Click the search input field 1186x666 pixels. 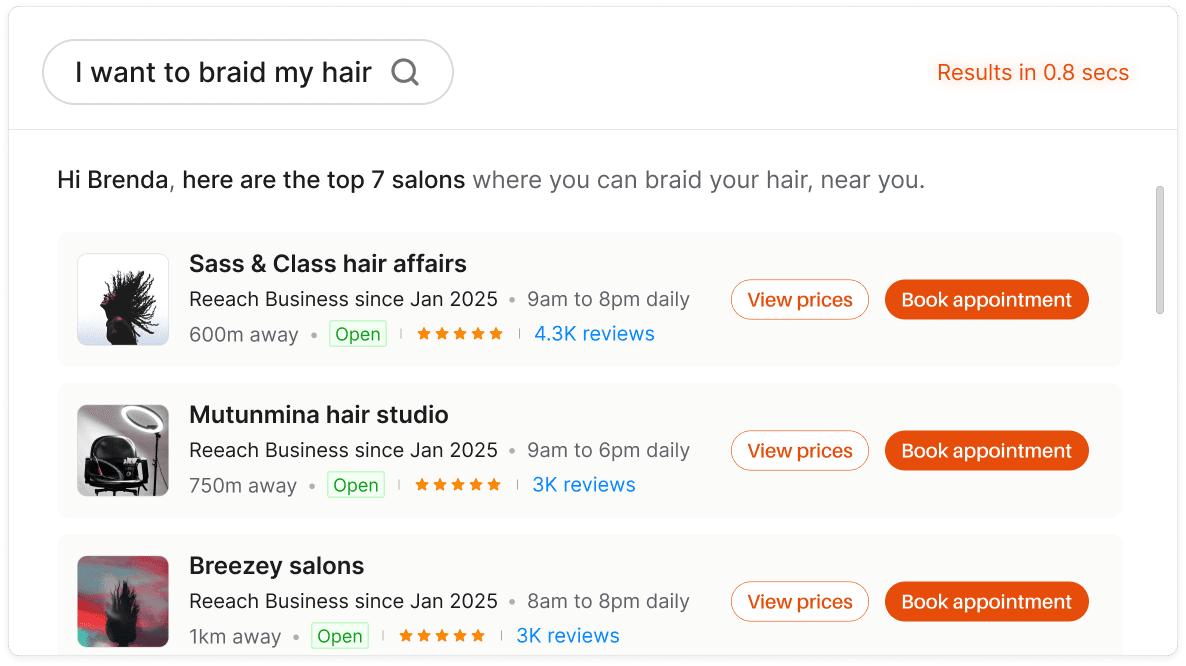pyautogui.click(x=220, y=72)
